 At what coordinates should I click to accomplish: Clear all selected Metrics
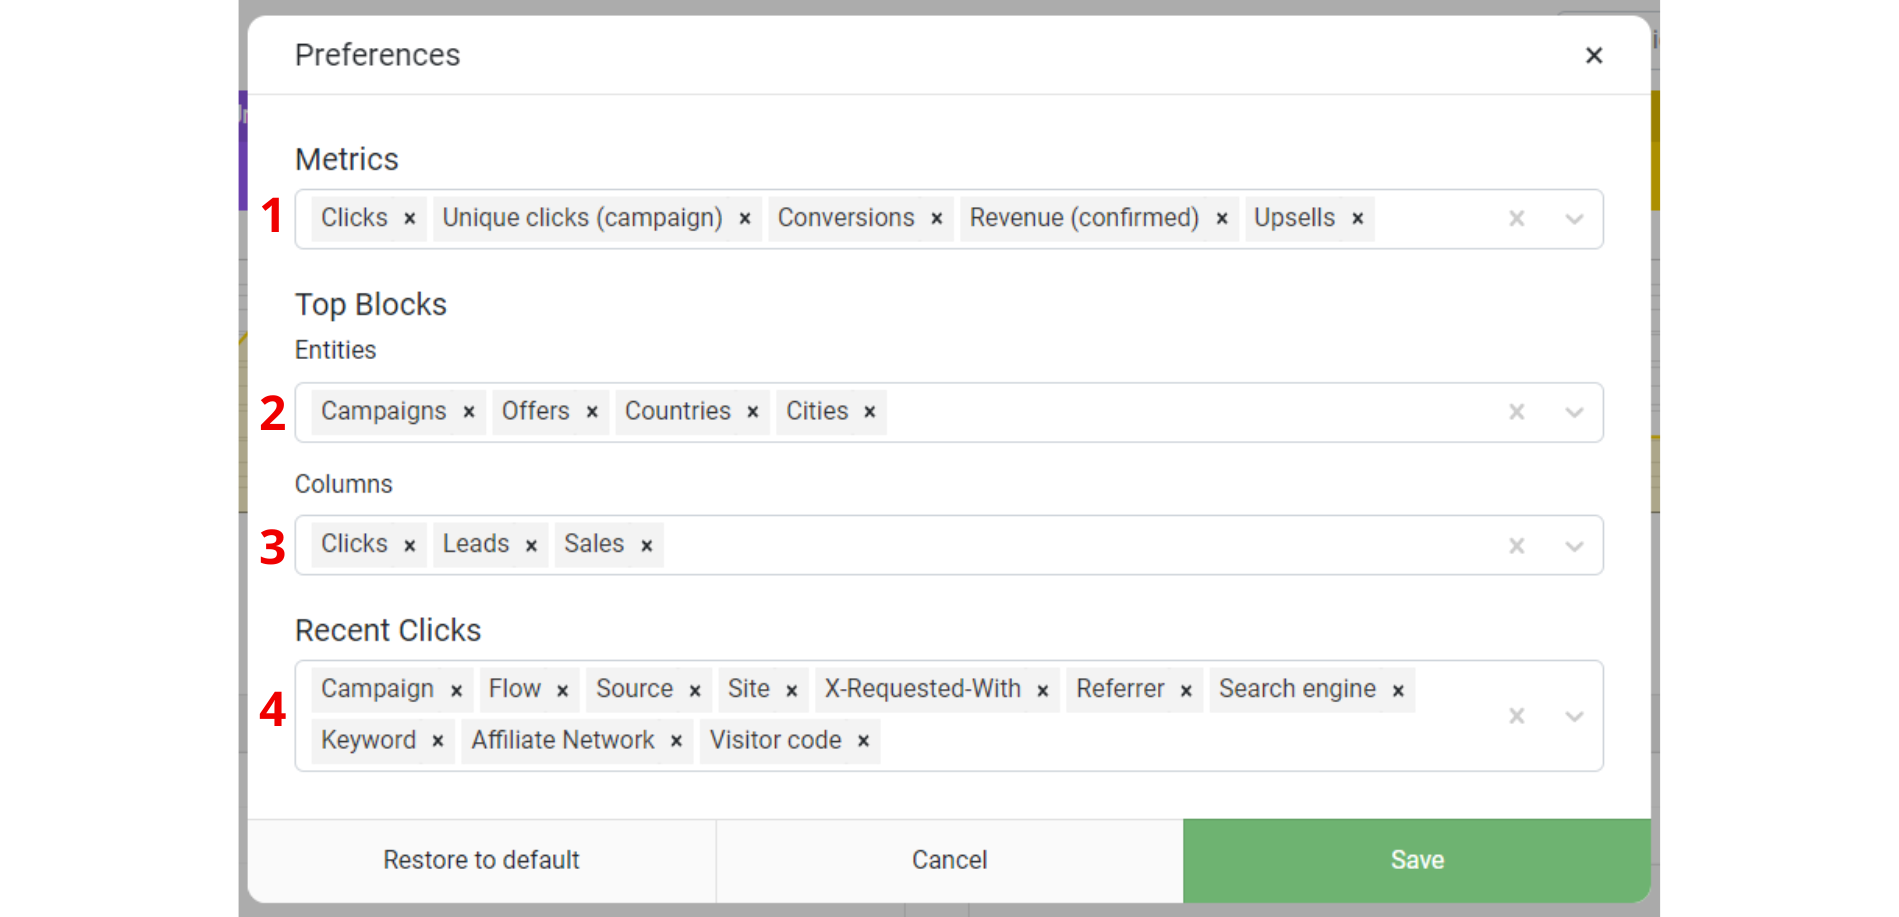(x=1517, y=219)
